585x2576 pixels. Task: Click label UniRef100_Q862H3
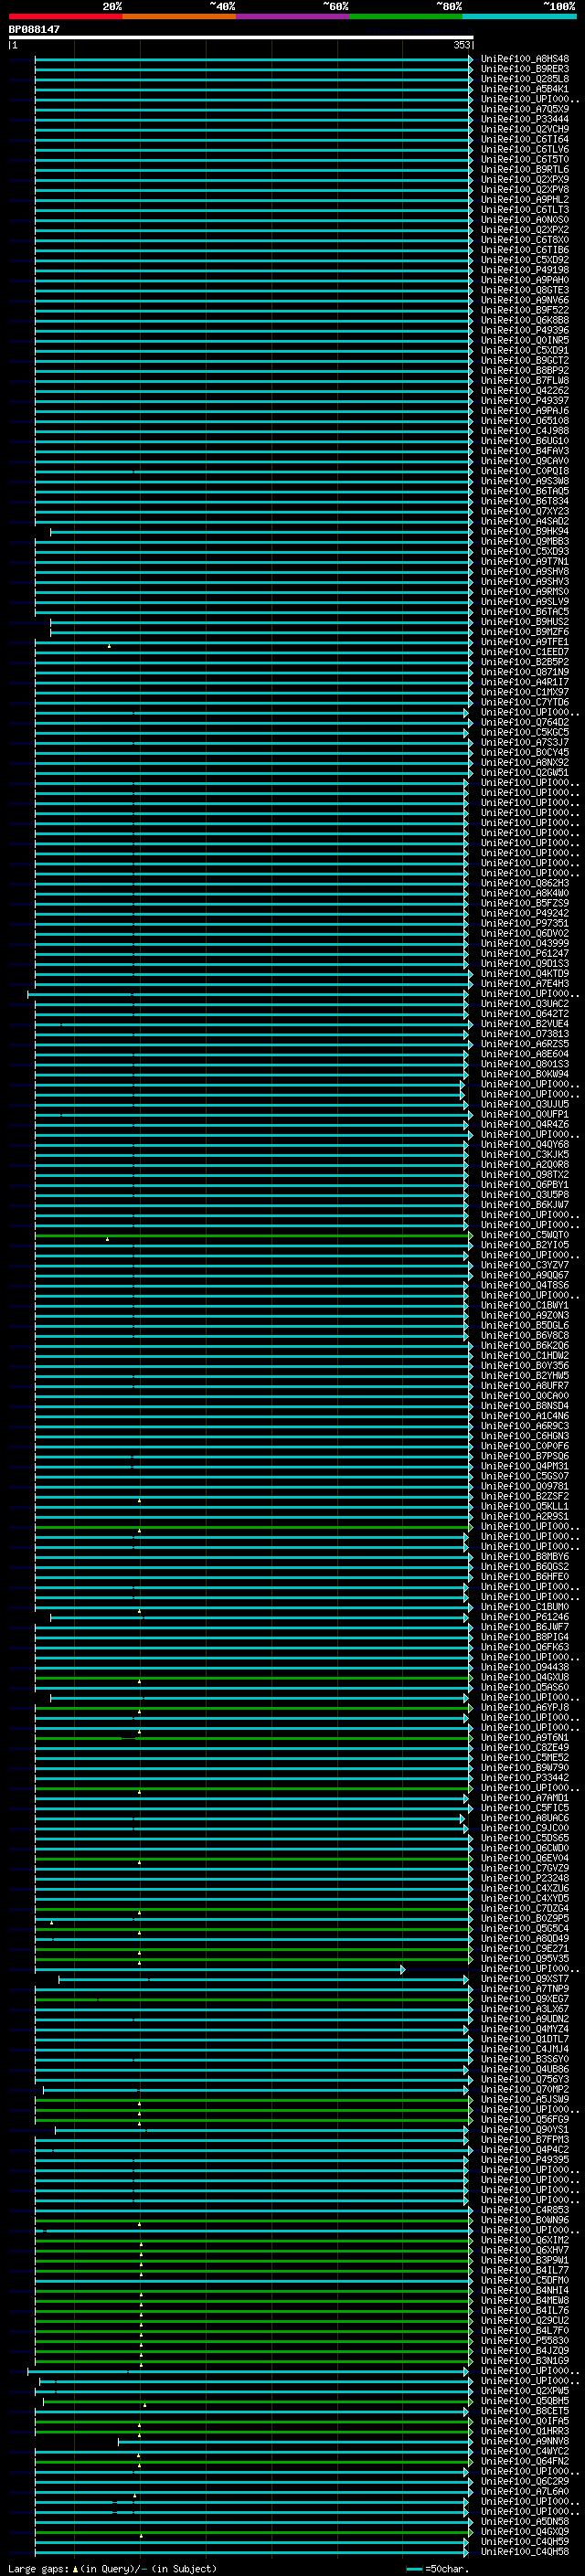coord(525,883)
